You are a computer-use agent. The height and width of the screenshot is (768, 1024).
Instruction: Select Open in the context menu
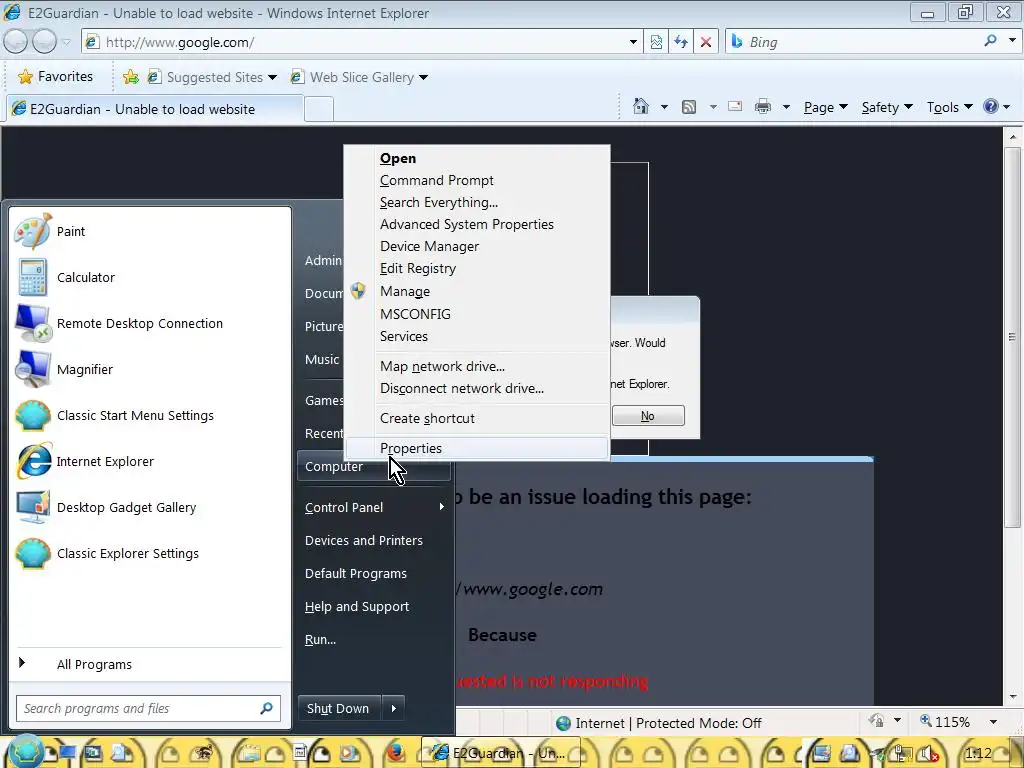pos(477,158)
